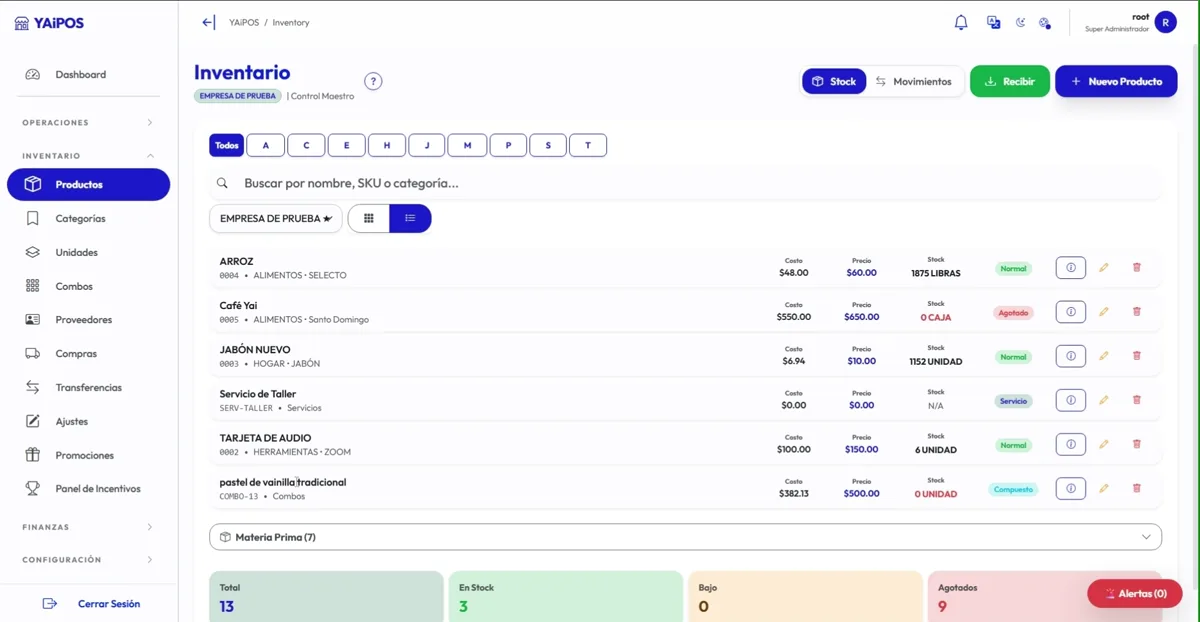
Task: Delete the Café Yai product
Action: point(1137,312)
